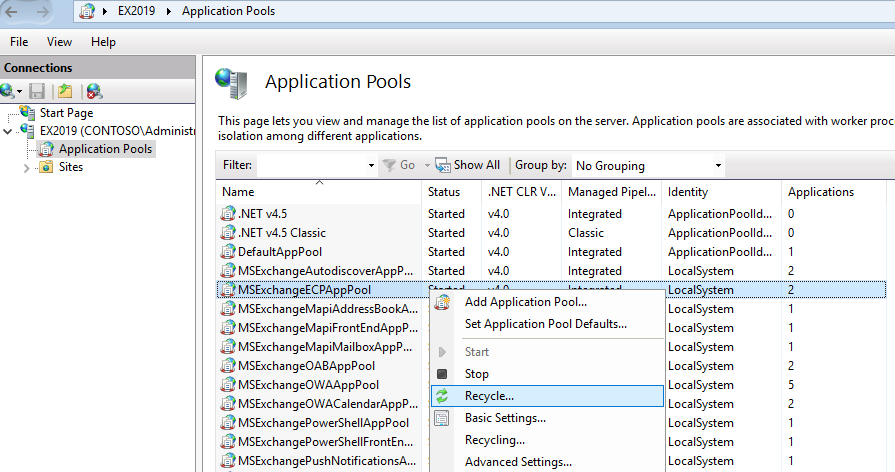Click the icon of the MSExchangeOABAppPool row
The height and width of the screenshot is (472, 895).
click(x=228, y=366)
